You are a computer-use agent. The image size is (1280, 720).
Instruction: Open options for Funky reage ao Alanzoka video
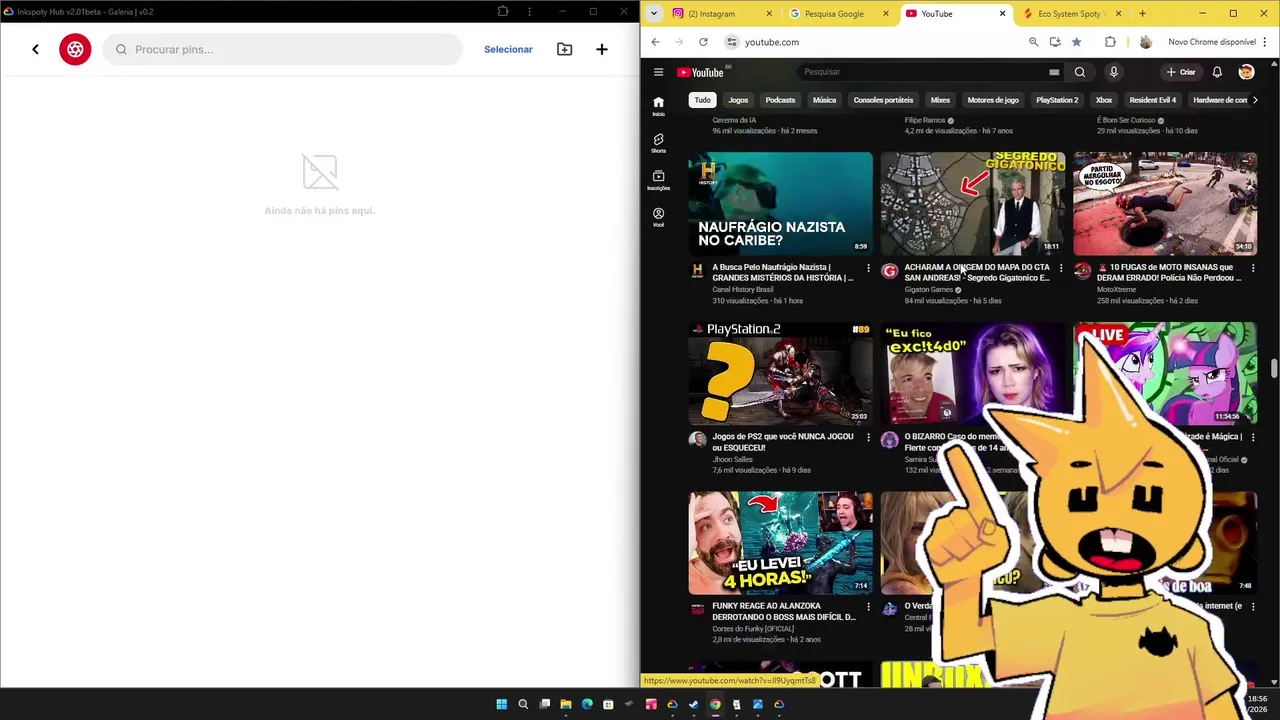[x=868, y=607]
